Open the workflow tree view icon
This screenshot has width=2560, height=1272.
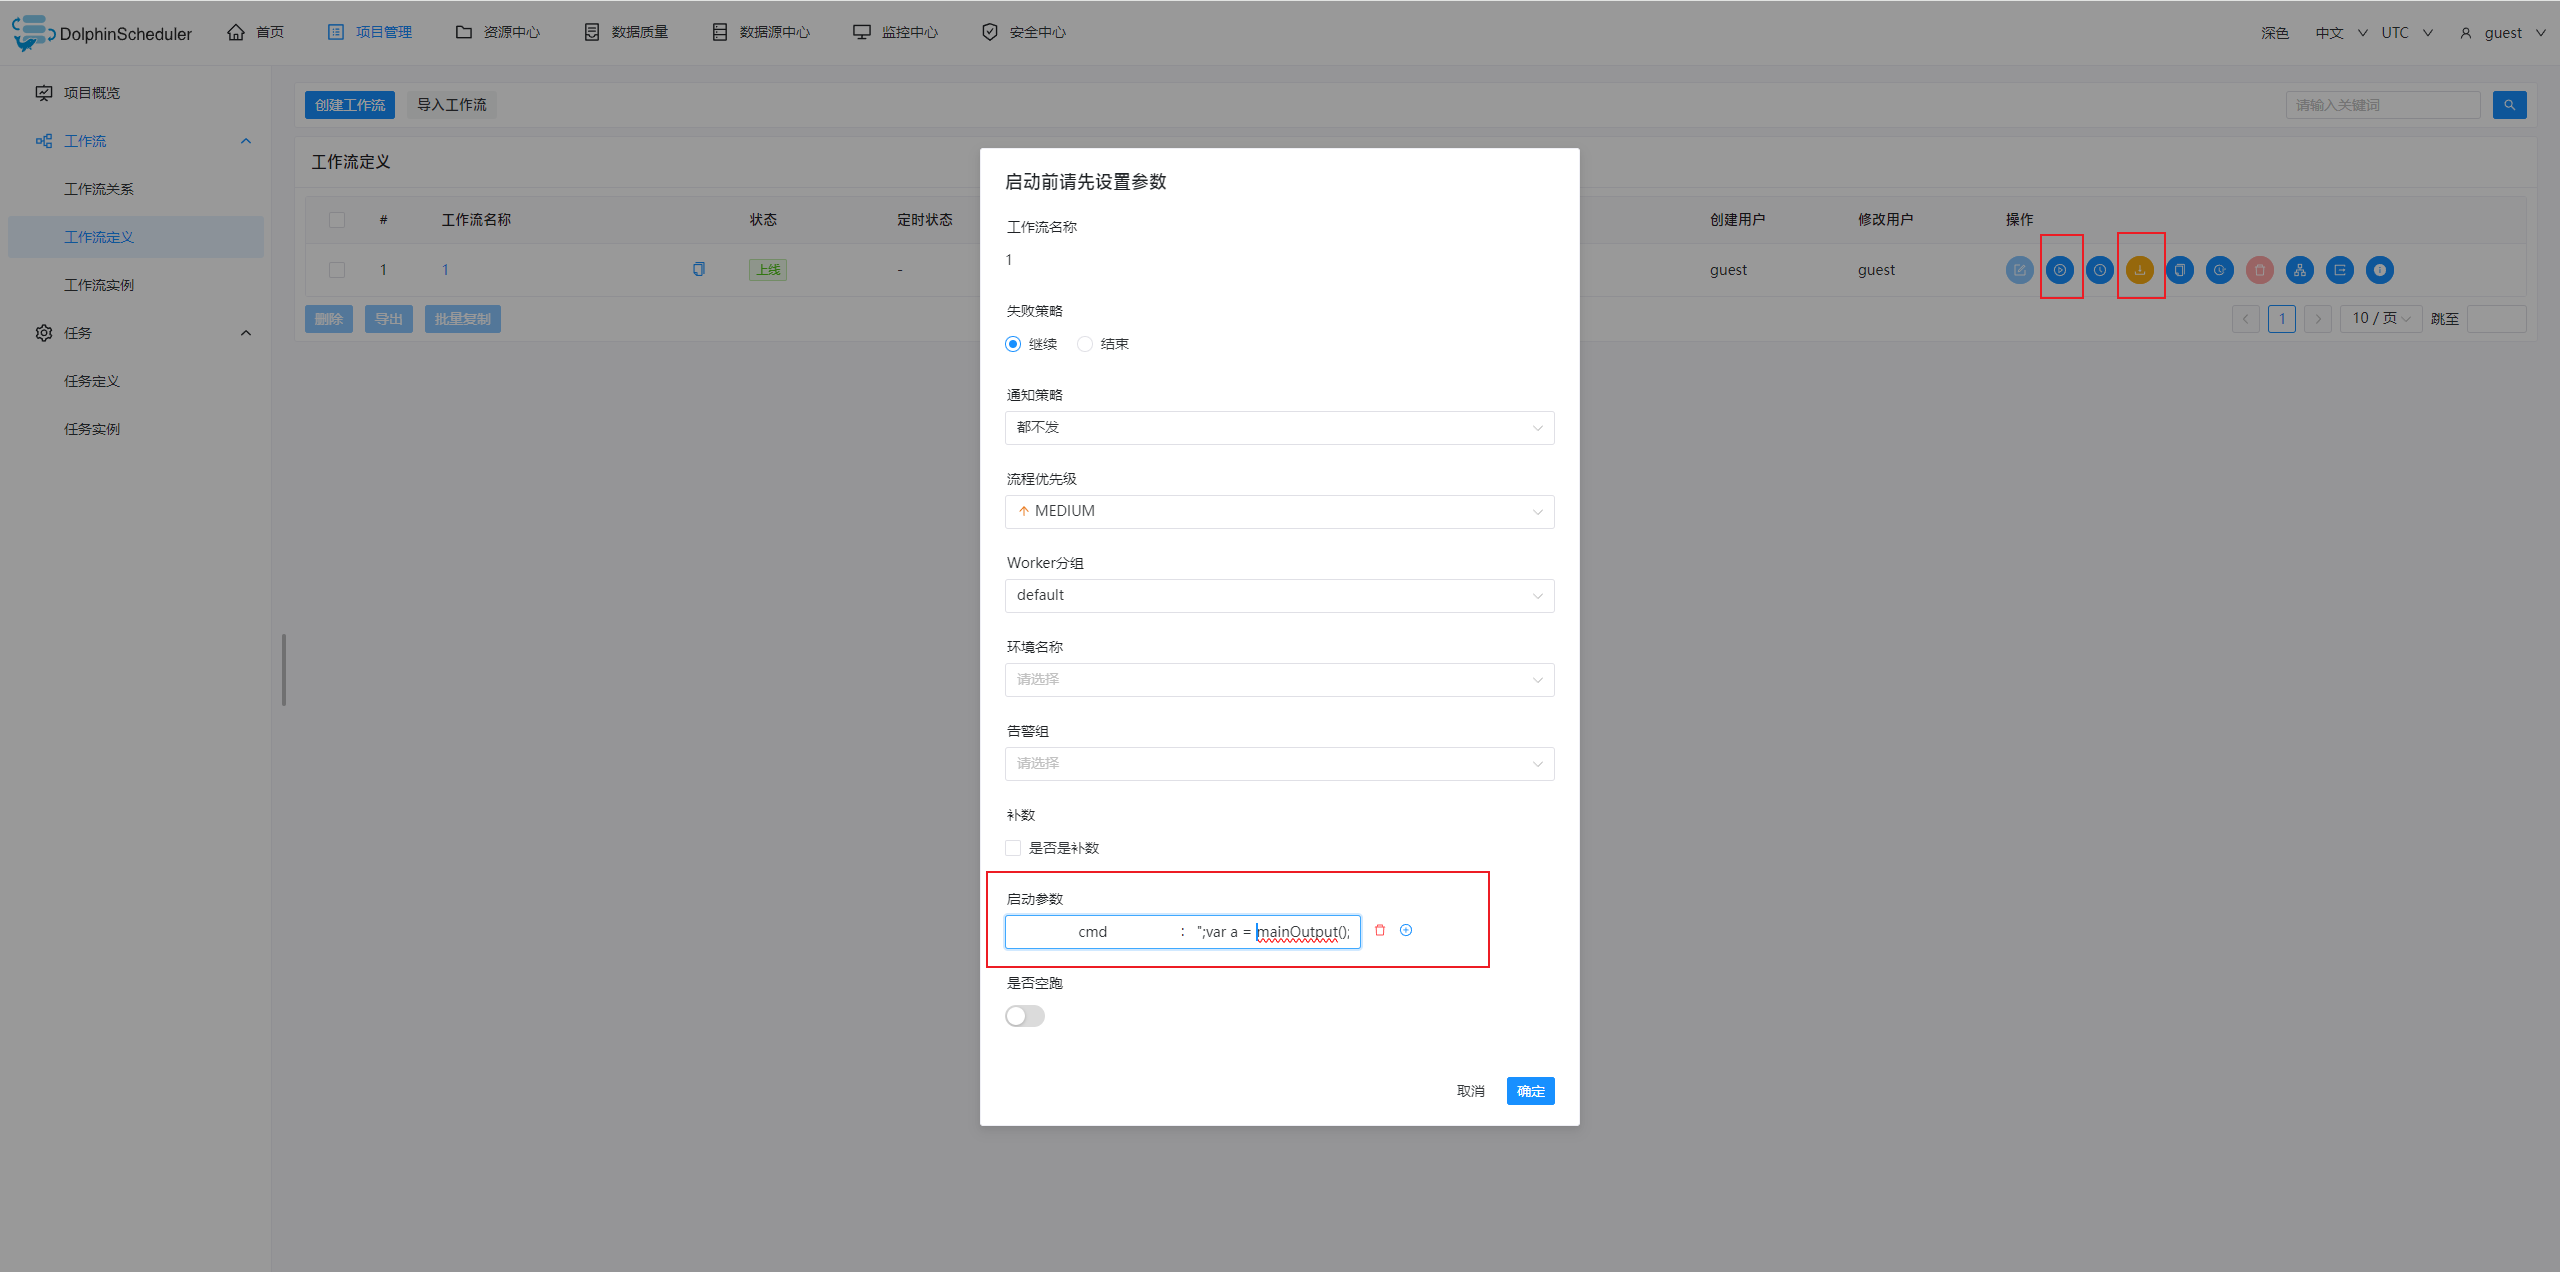pyautogui.click(x=2299, y=270)
